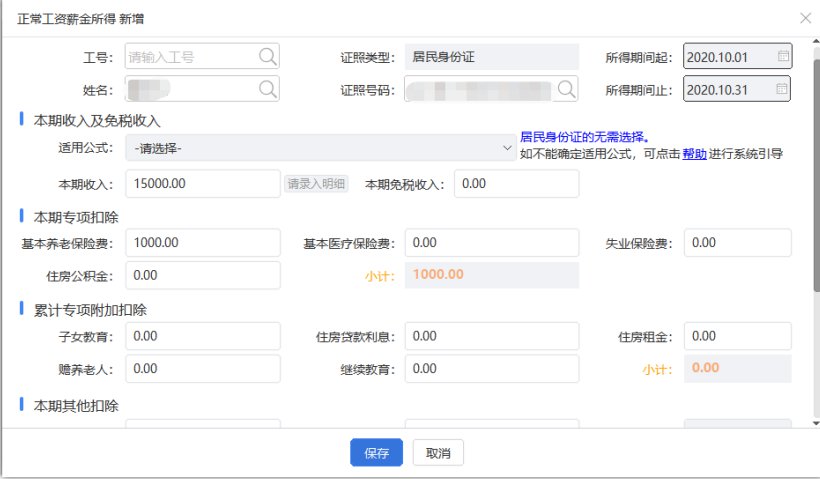This screenshot has width=820, height=479.
Task: Open calendar icon for 所得期间止
Action: 782,90
